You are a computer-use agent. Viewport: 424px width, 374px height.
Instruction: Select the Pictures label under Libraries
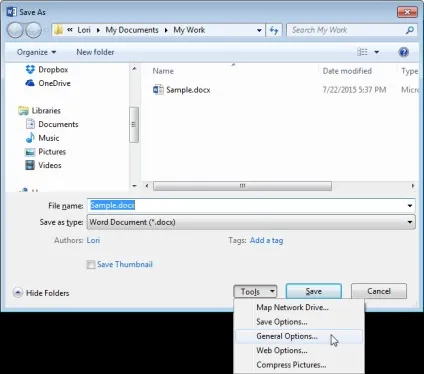52,152
